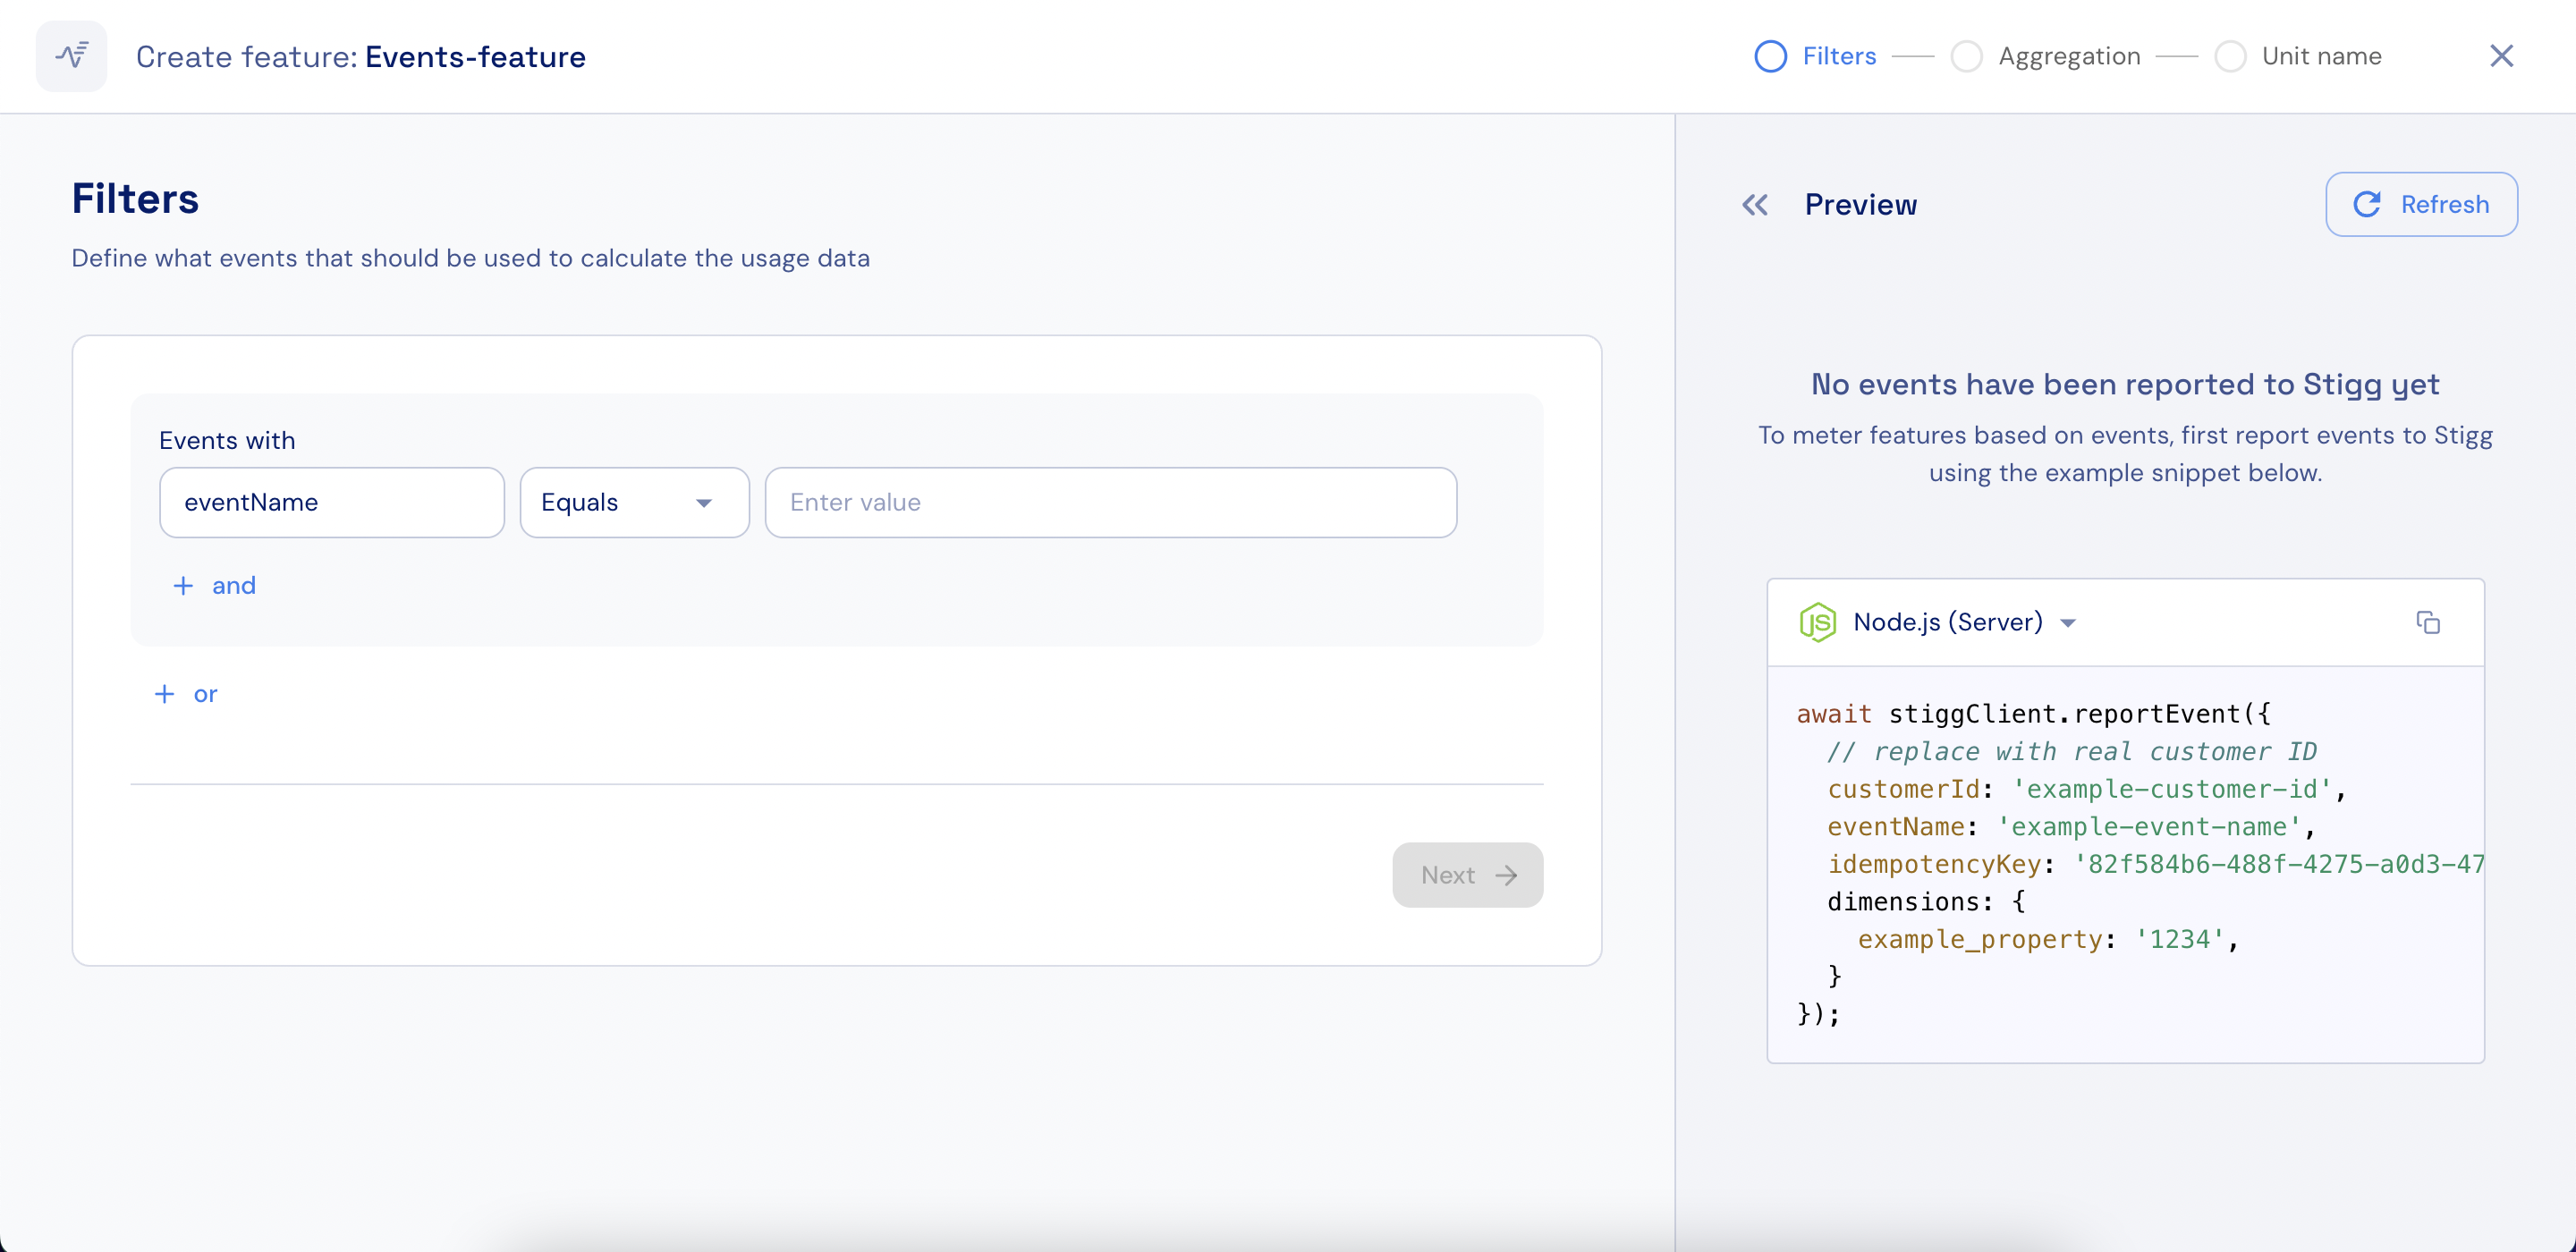Click the plus icon beside 'or'

[164, 694]
